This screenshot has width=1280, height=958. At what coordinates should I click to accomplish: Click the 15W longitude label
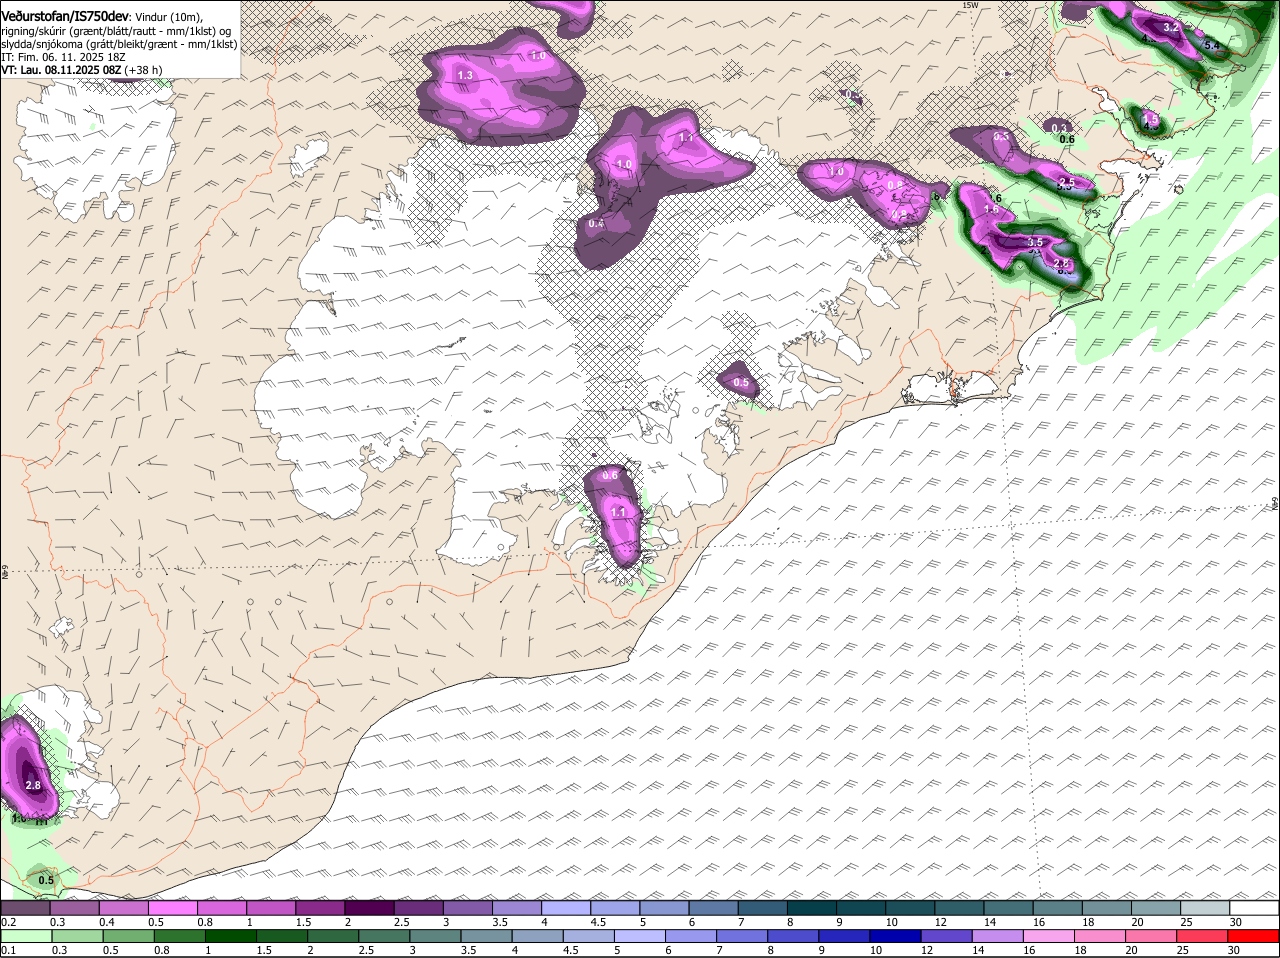969,5
